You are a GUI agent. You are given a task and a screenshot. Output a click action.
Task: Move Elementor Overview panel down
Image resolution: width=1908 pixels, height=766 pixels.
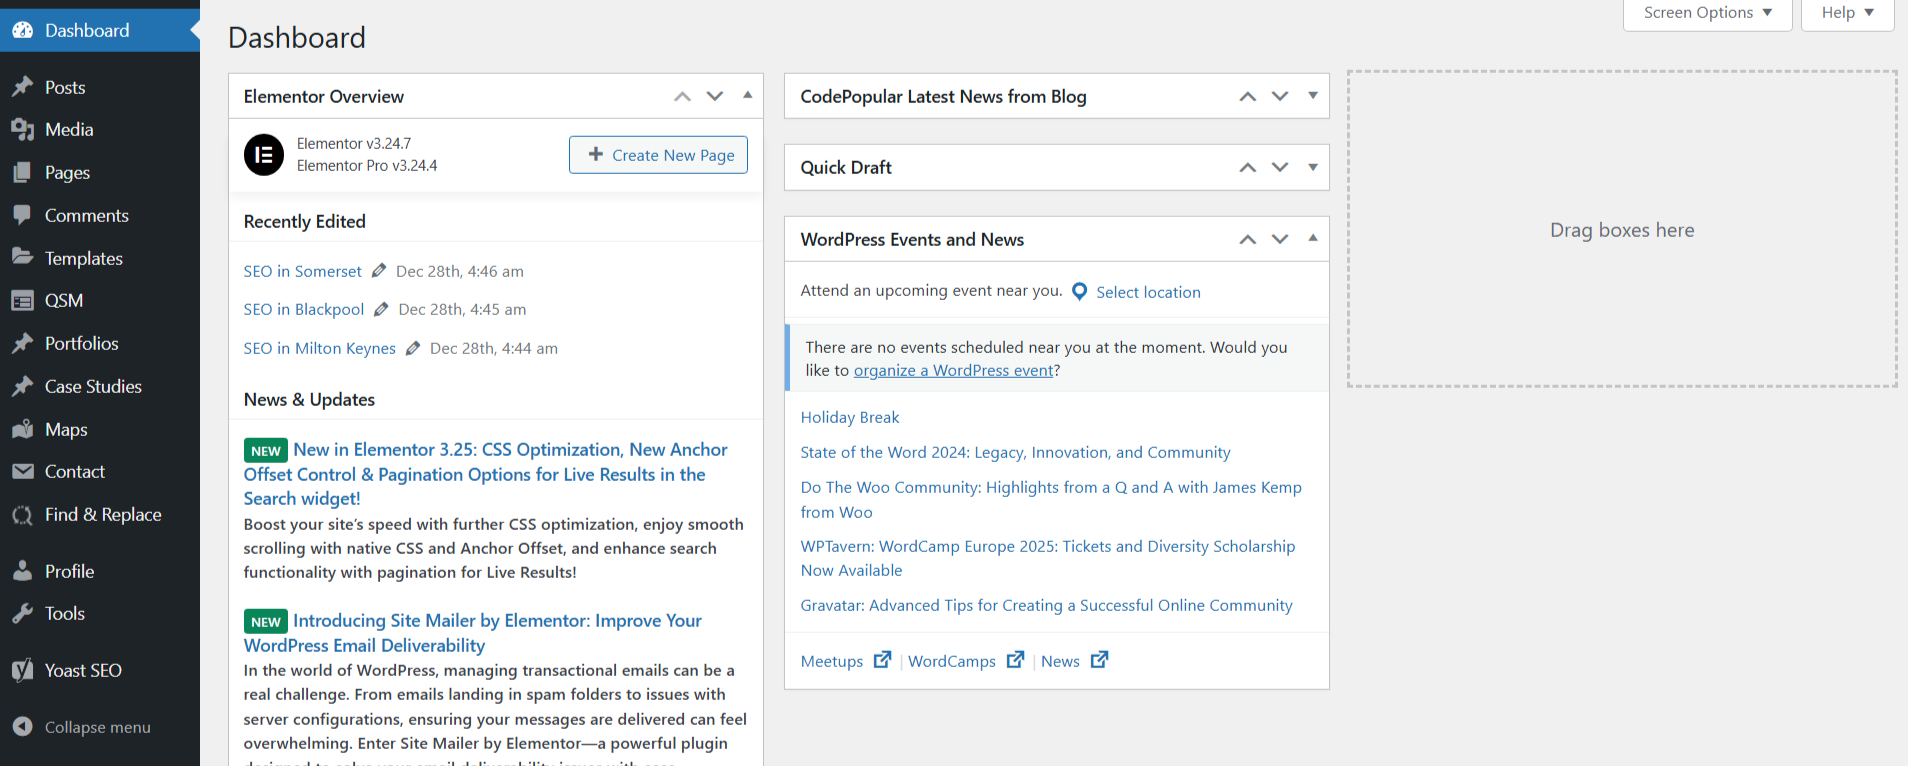coord(715,96)
